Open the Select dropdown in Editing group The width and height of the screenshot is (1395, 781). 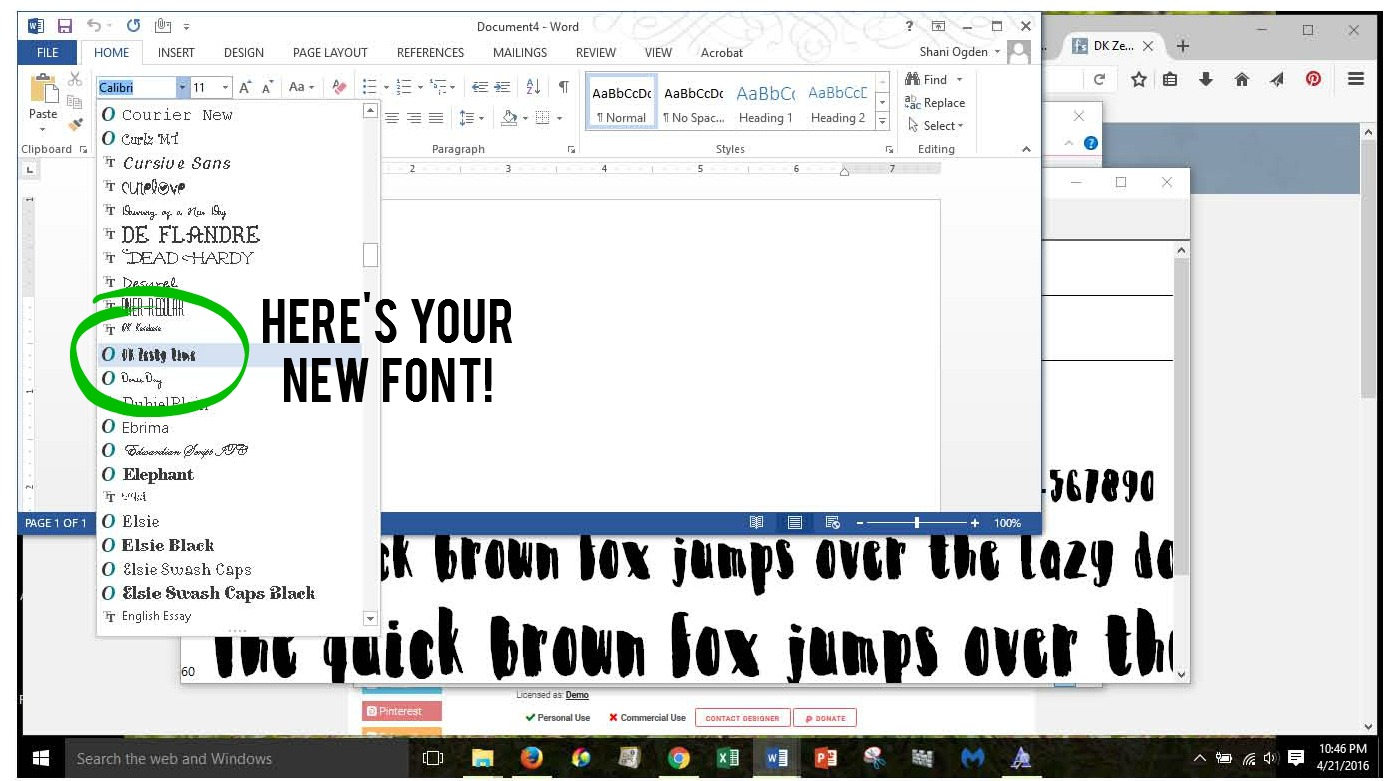(936, 125)
